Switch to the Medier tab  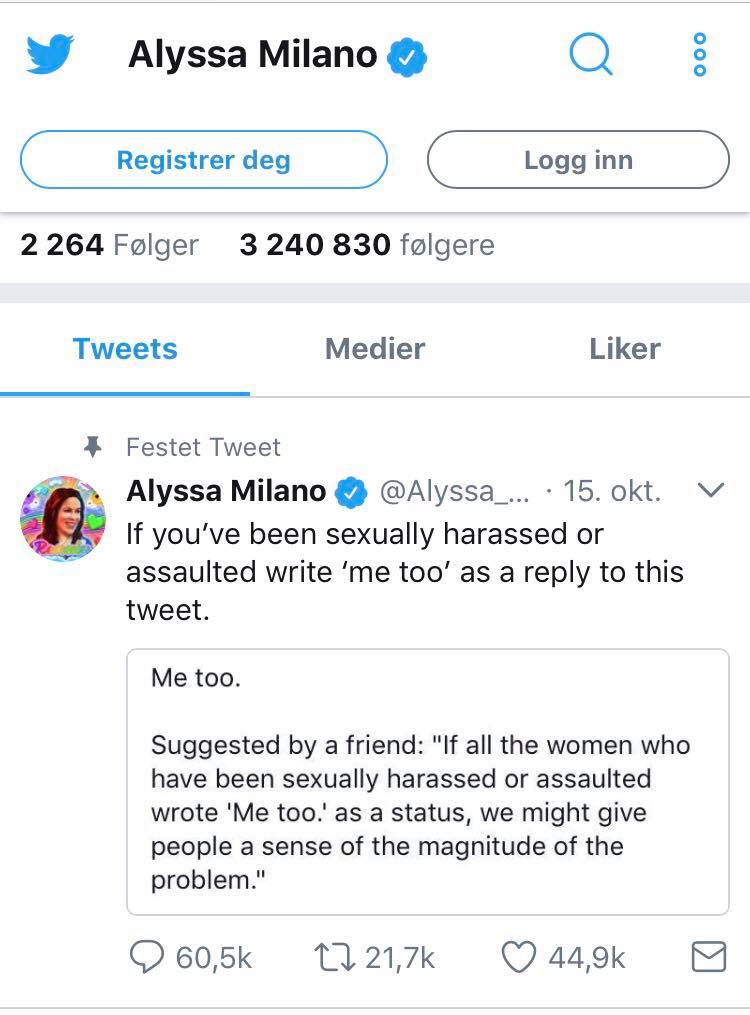coord(375,349)
